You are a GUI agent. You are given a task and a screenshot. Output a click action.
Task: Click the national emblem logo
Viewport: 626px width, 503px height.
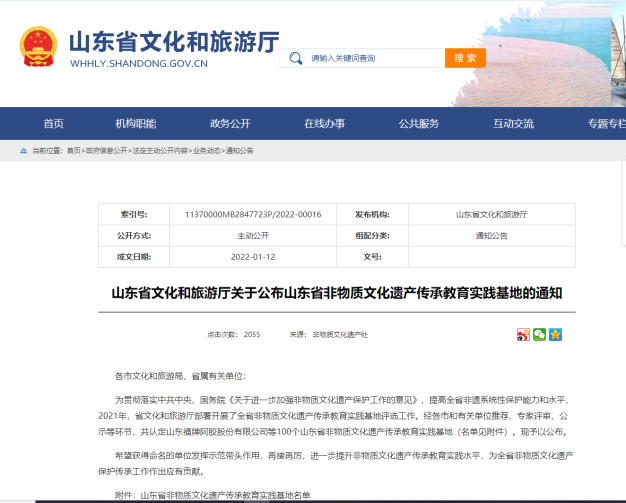coord(38,46)
